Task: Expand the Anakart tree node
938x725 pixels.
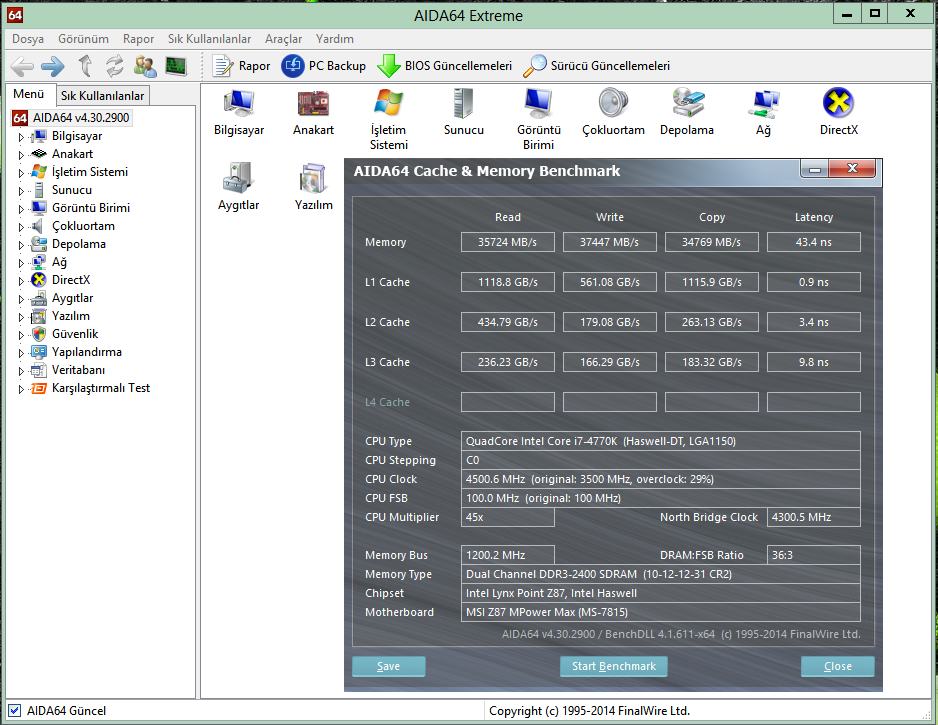Action: pos(21,155)
